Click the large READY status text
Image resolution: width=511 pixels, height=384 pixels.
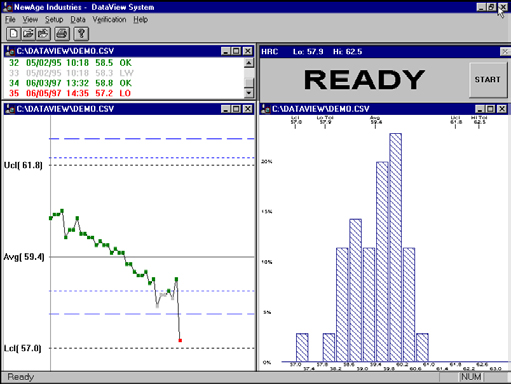coord(364,80)
